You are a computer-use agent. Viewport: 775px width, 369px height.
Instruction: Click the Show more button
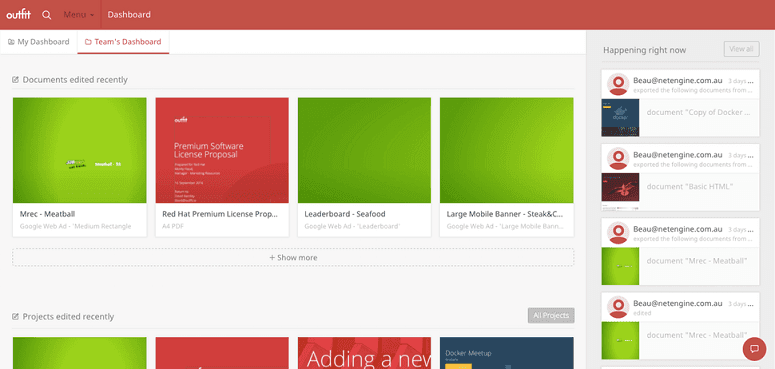293,257
